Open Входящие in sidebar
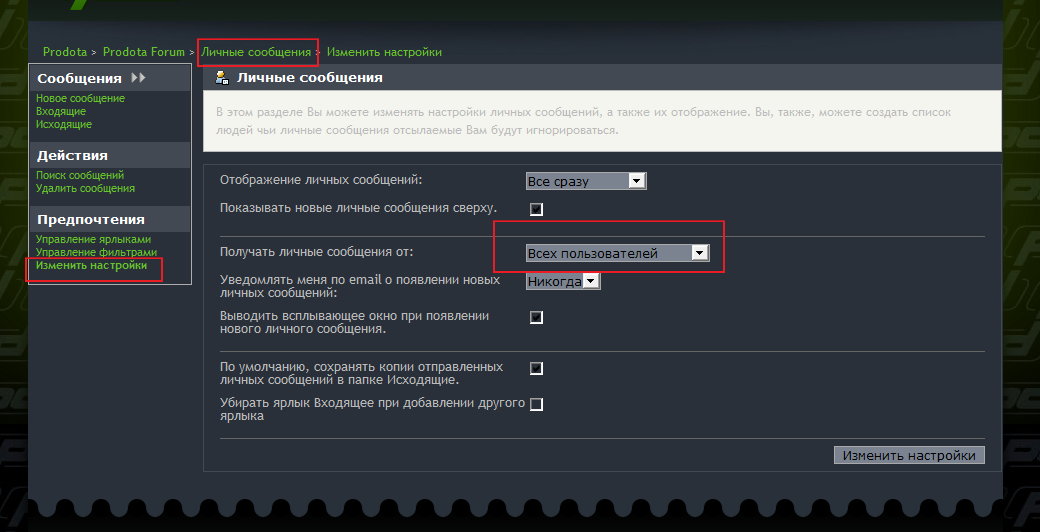This screenshot has width=1040, height=532. click(61, 111)
